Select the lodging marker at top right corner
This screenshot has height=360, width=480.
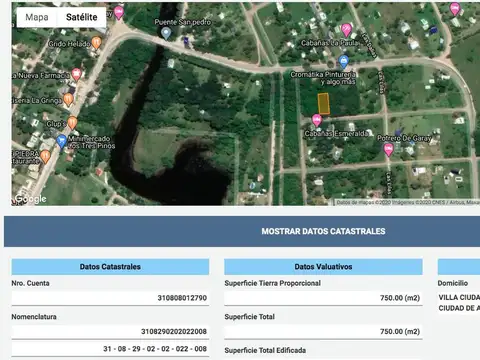coord(455,9)
